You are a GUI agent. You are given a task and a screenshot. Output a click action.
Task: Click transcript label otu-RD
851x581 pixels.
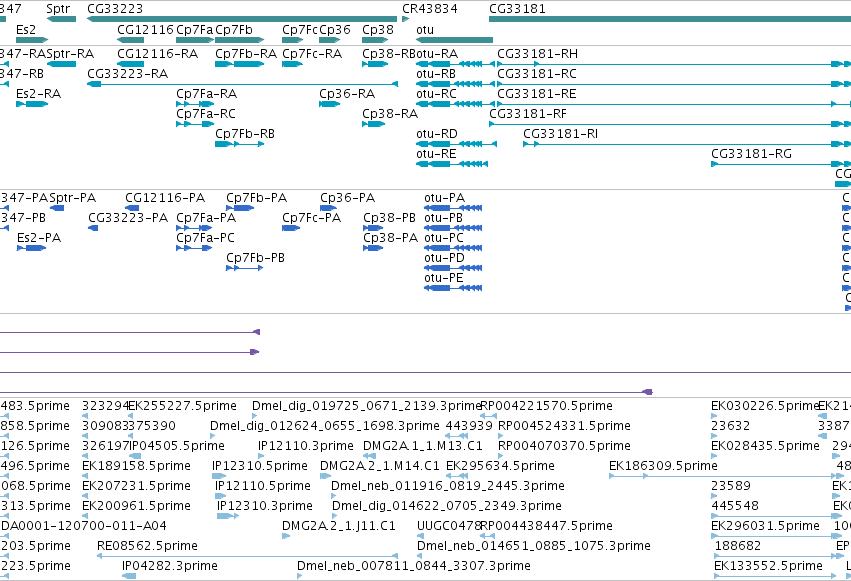[437, 134]
